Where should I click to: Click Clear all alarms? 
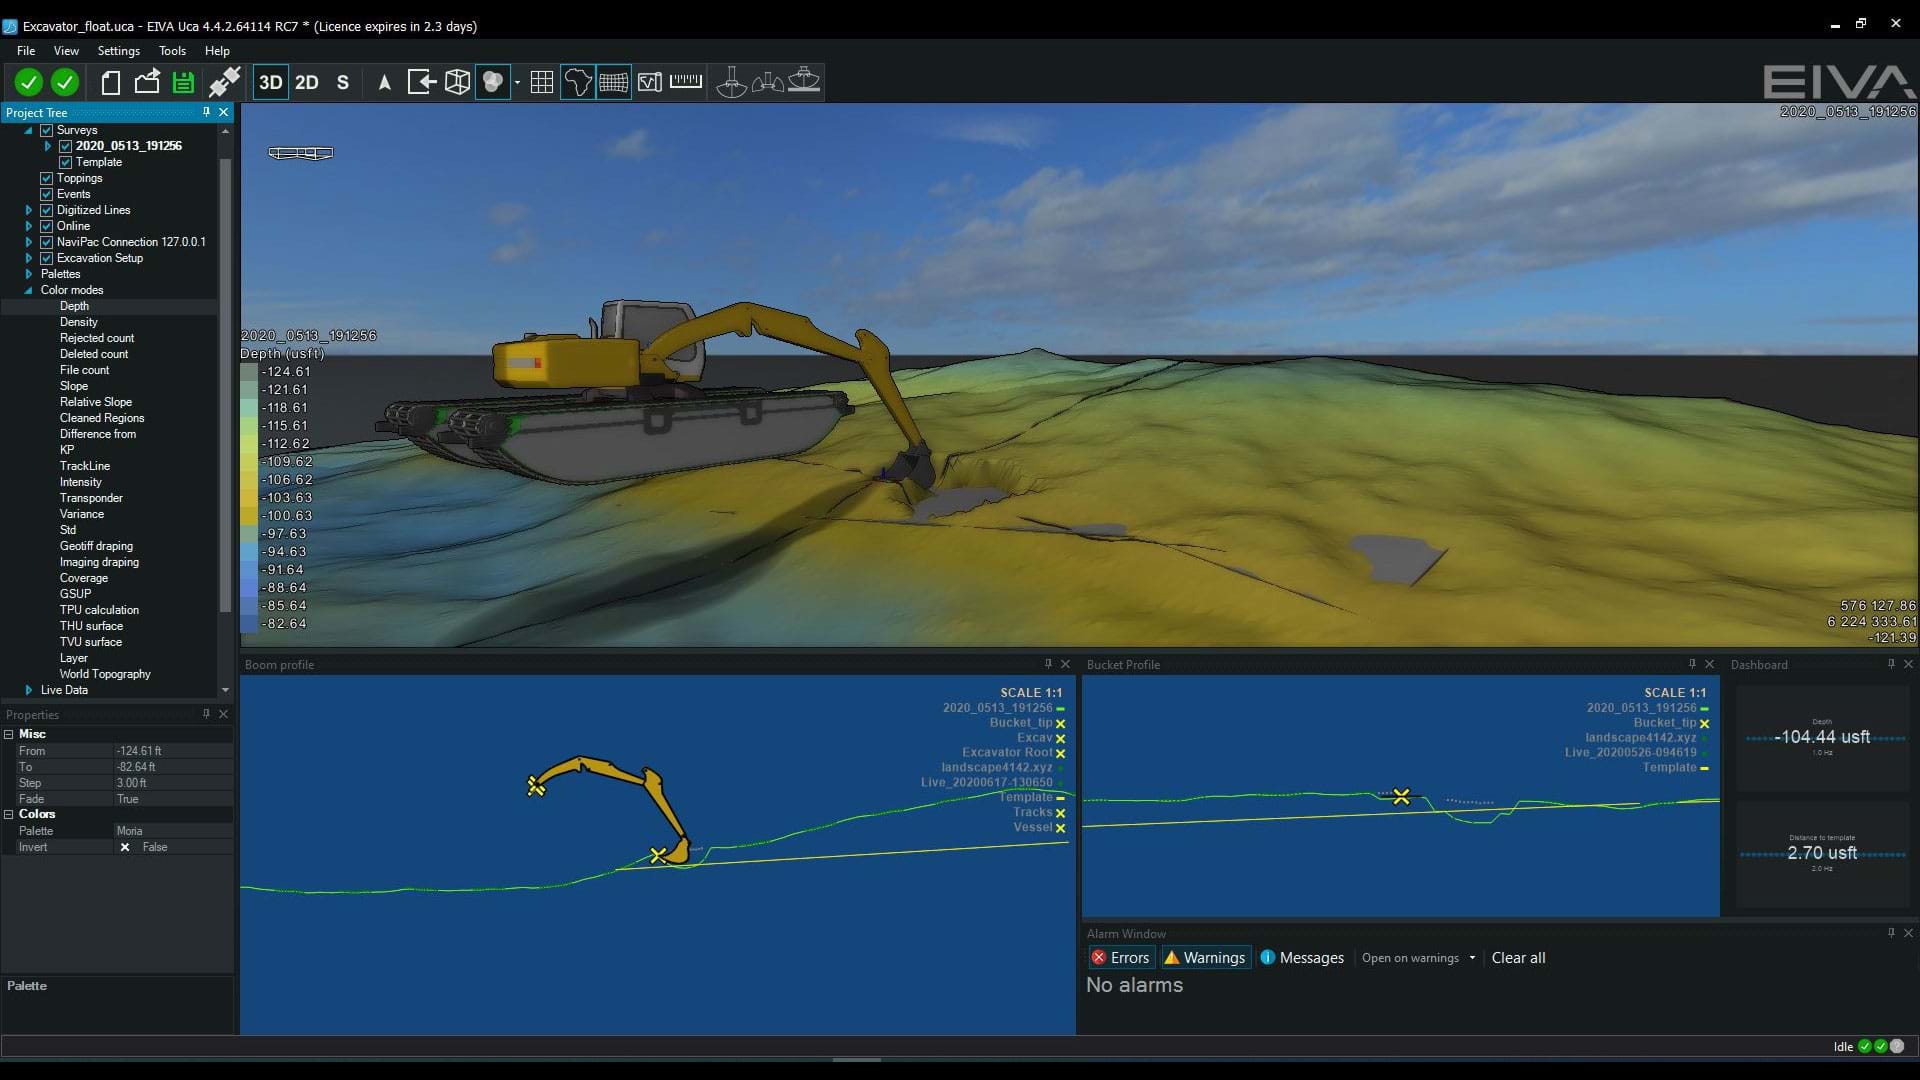coord(1518,958)
